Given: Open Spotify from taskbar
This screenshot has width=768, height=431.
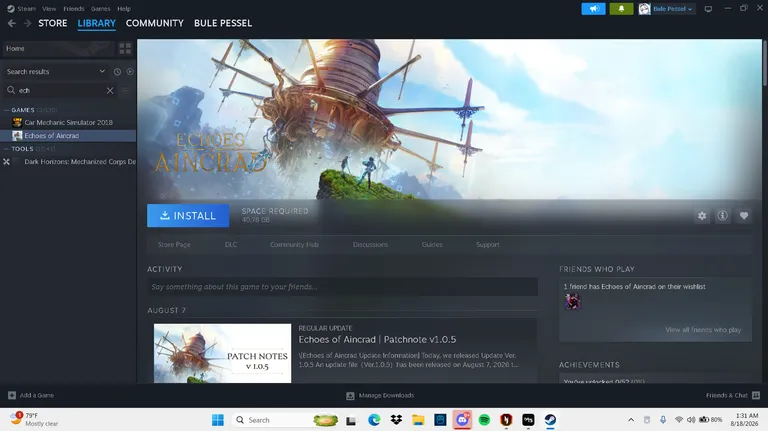Looking at the screenshot, I should click(484, 420).
